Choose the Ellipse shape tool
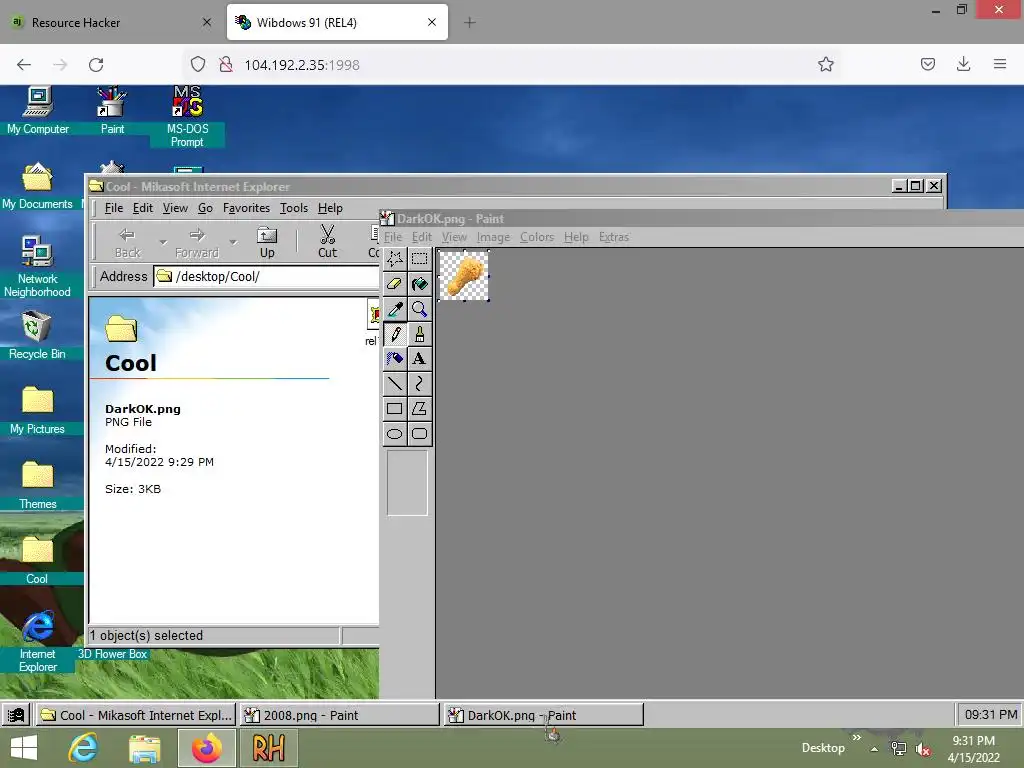The image size is (1024, 768). tap(394, 434)
